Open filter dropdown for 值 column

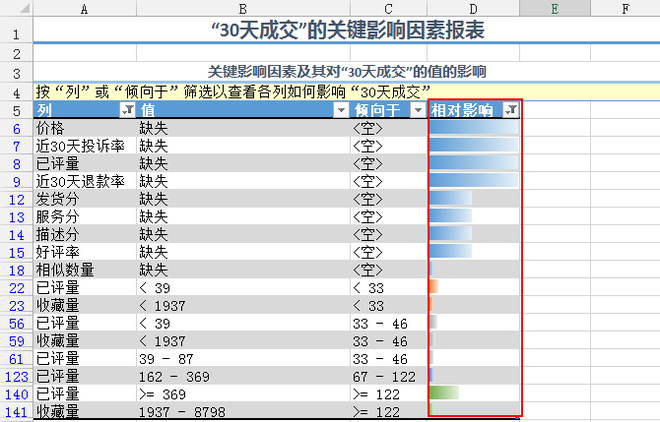pos(341,110)
